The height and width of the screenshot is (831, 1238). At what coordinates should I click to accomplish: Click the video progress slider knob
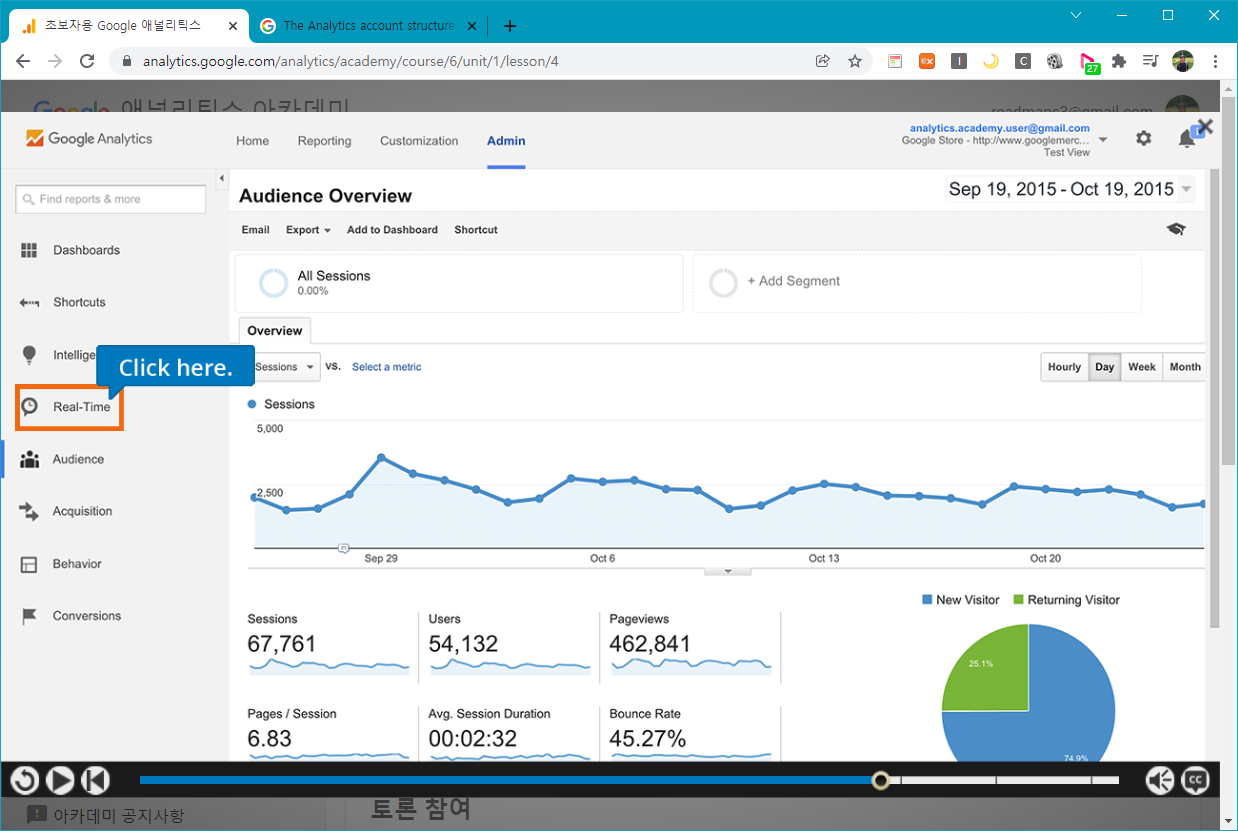pyautogui.click(x=880, y=780)
